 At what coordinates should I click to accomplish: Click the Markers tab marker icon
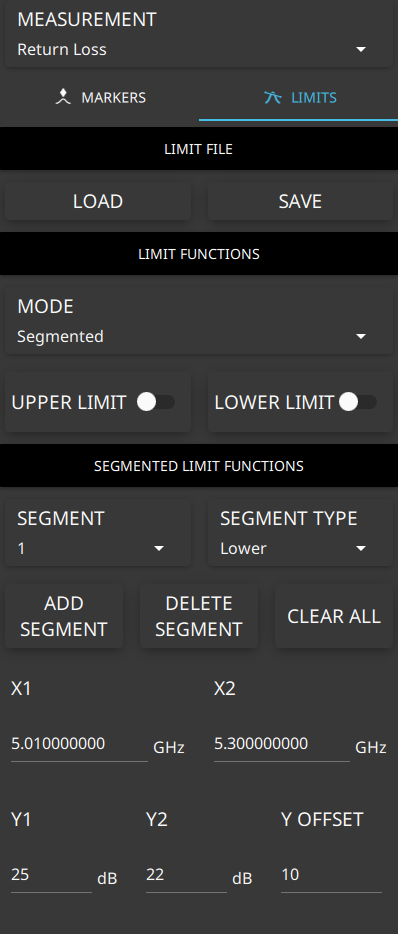63,98
